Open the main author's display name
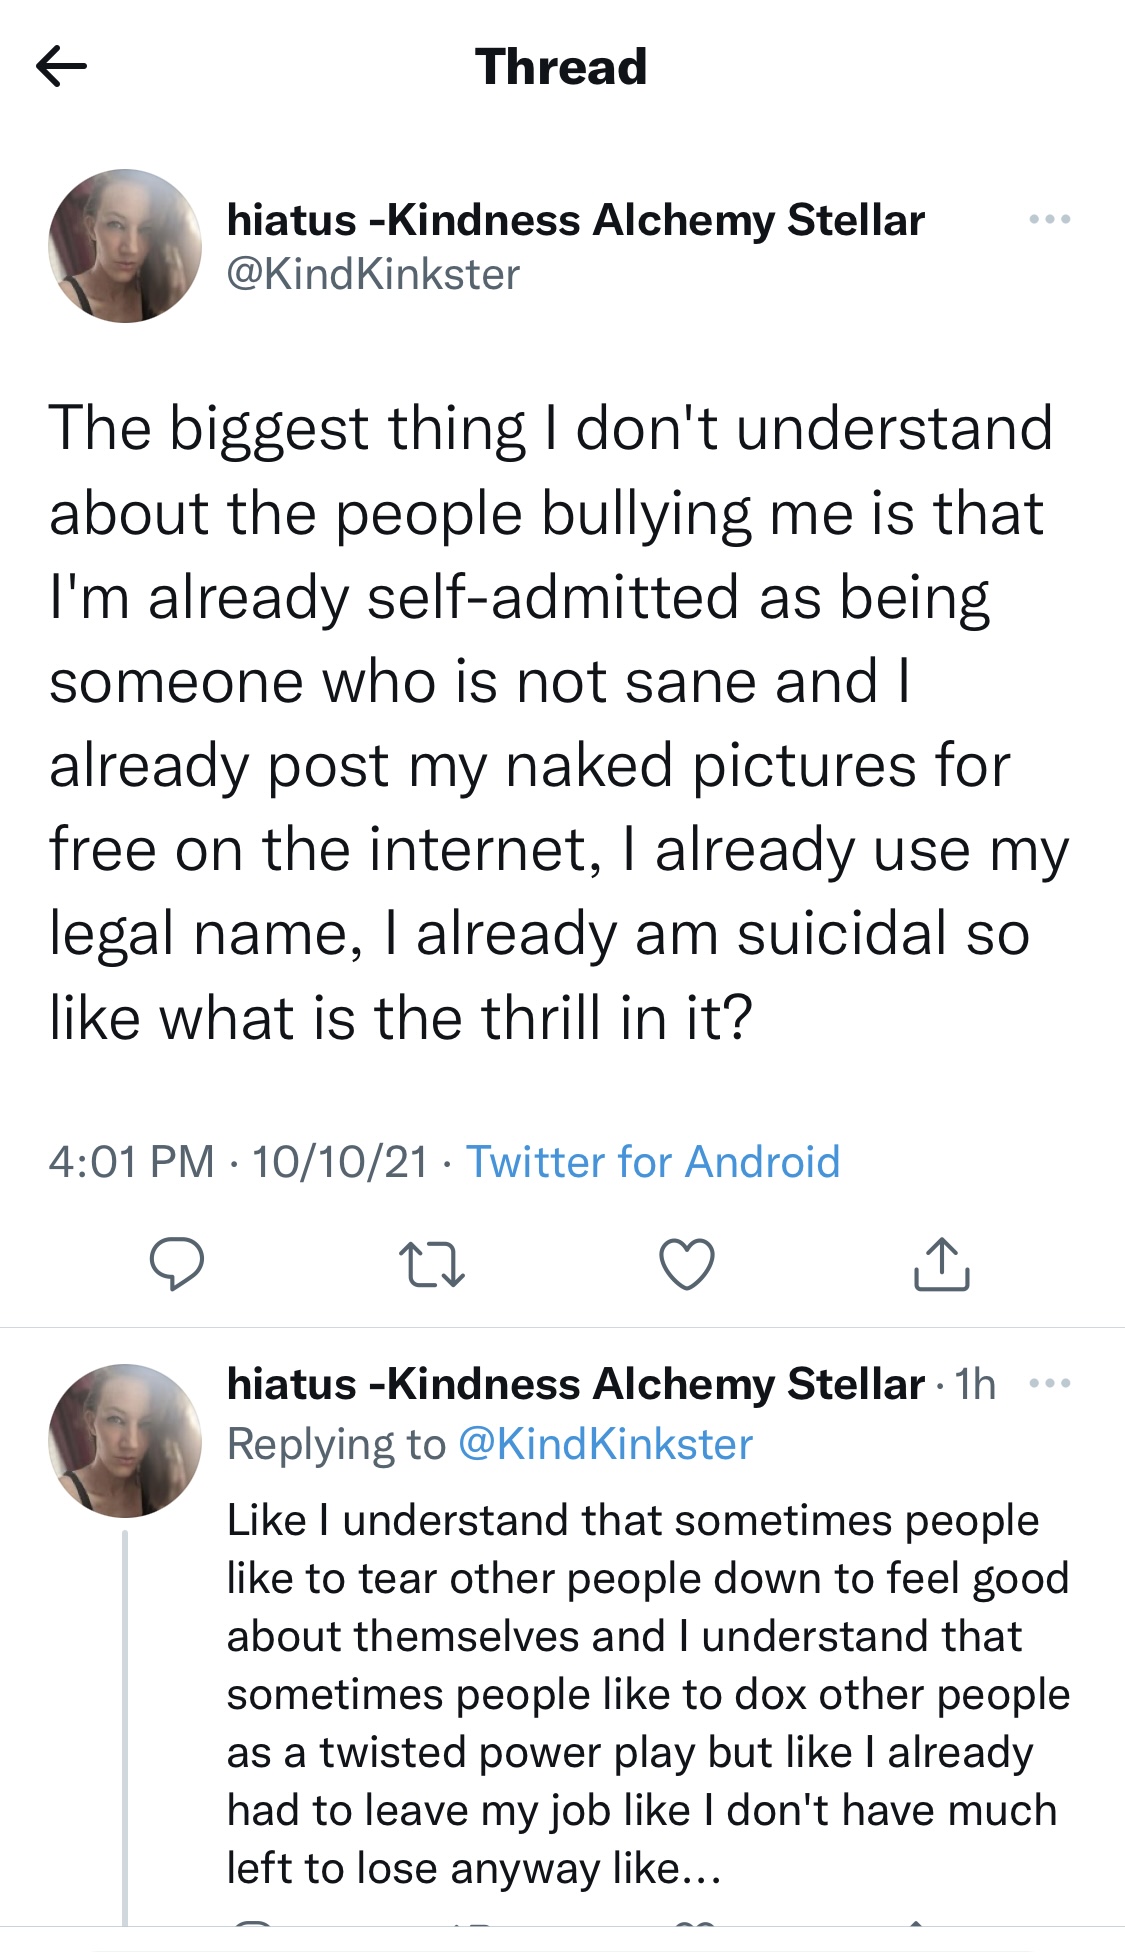Image resolution: width=1125 pixels, height=1952 pixels. coord(576,220)
